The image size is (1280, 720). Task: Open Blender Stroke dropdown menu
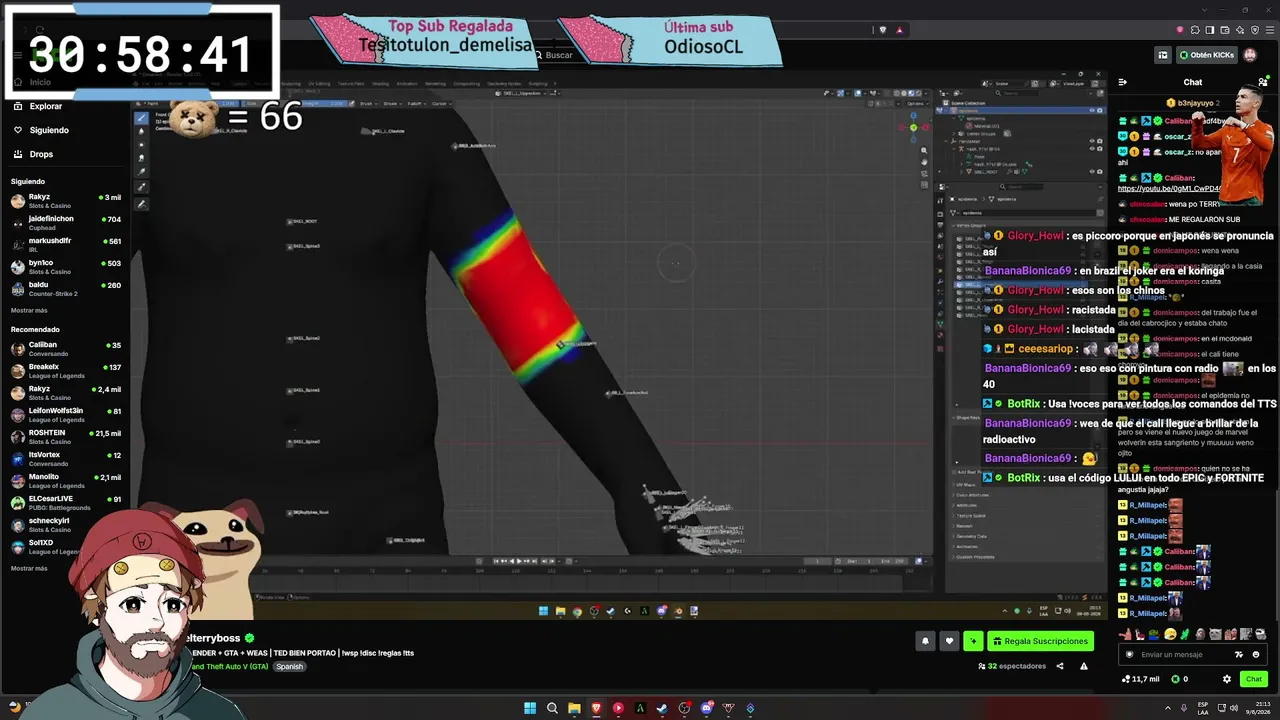pos(394,103)
